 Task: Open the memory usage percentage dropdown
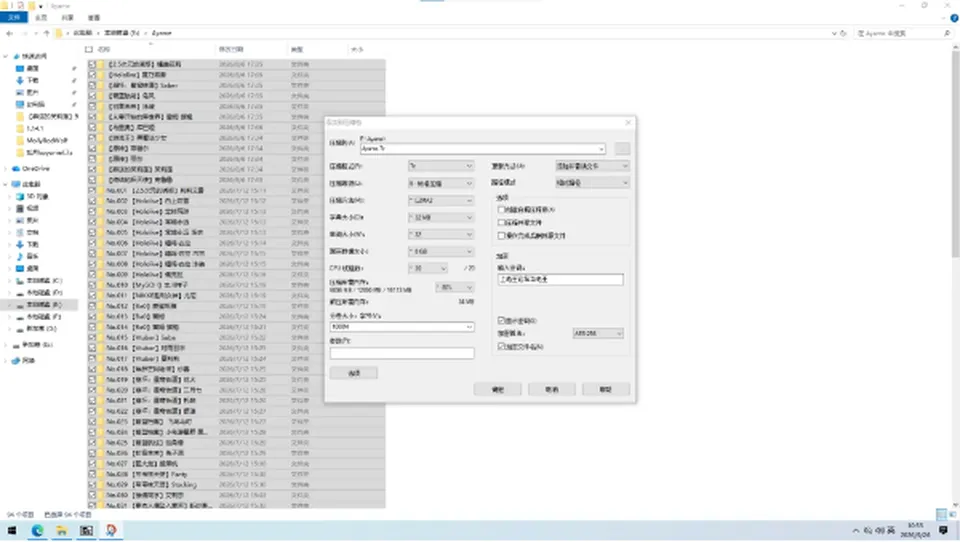(x=455, y=287)
